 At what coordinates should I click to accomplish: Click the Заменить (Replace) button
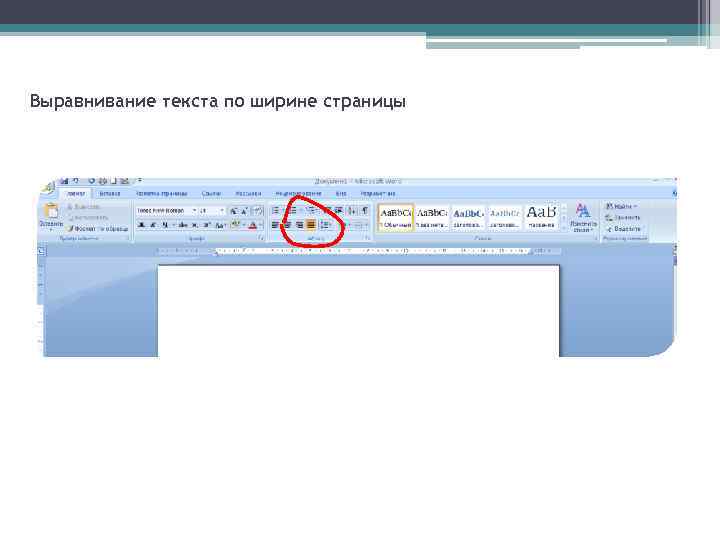(x=623, y=217)
